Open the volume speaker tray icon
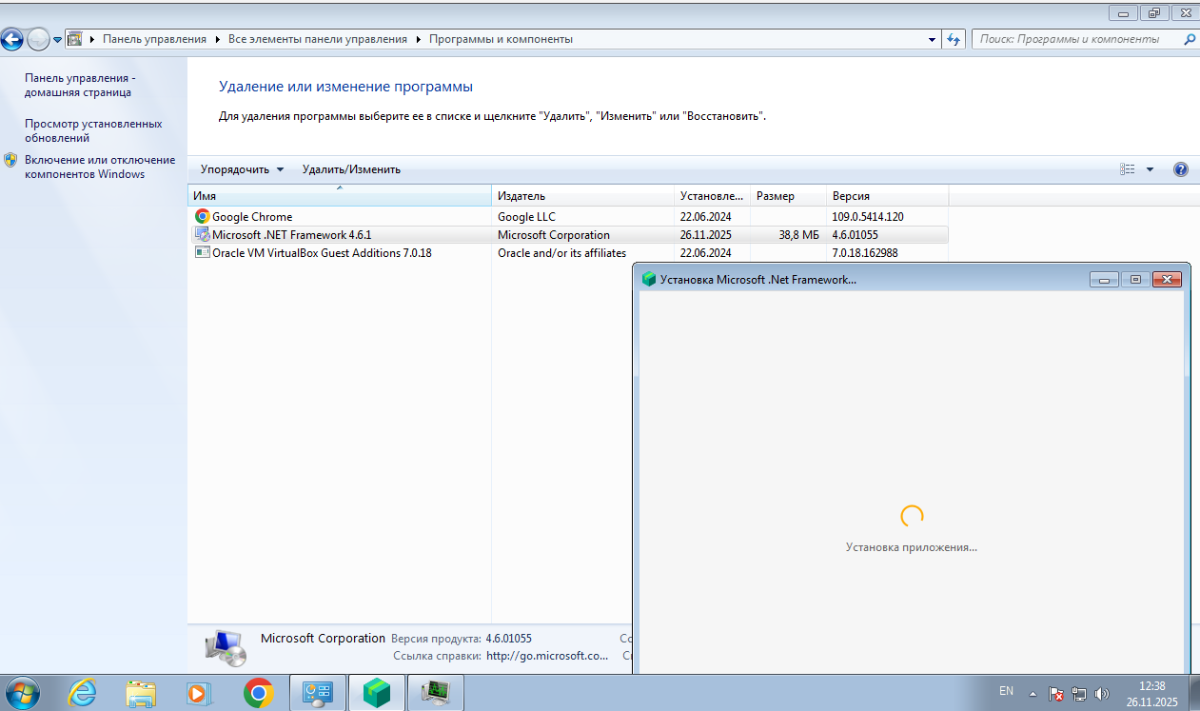The height and width of the screenshot is (711, 1200). point(1102,692)
